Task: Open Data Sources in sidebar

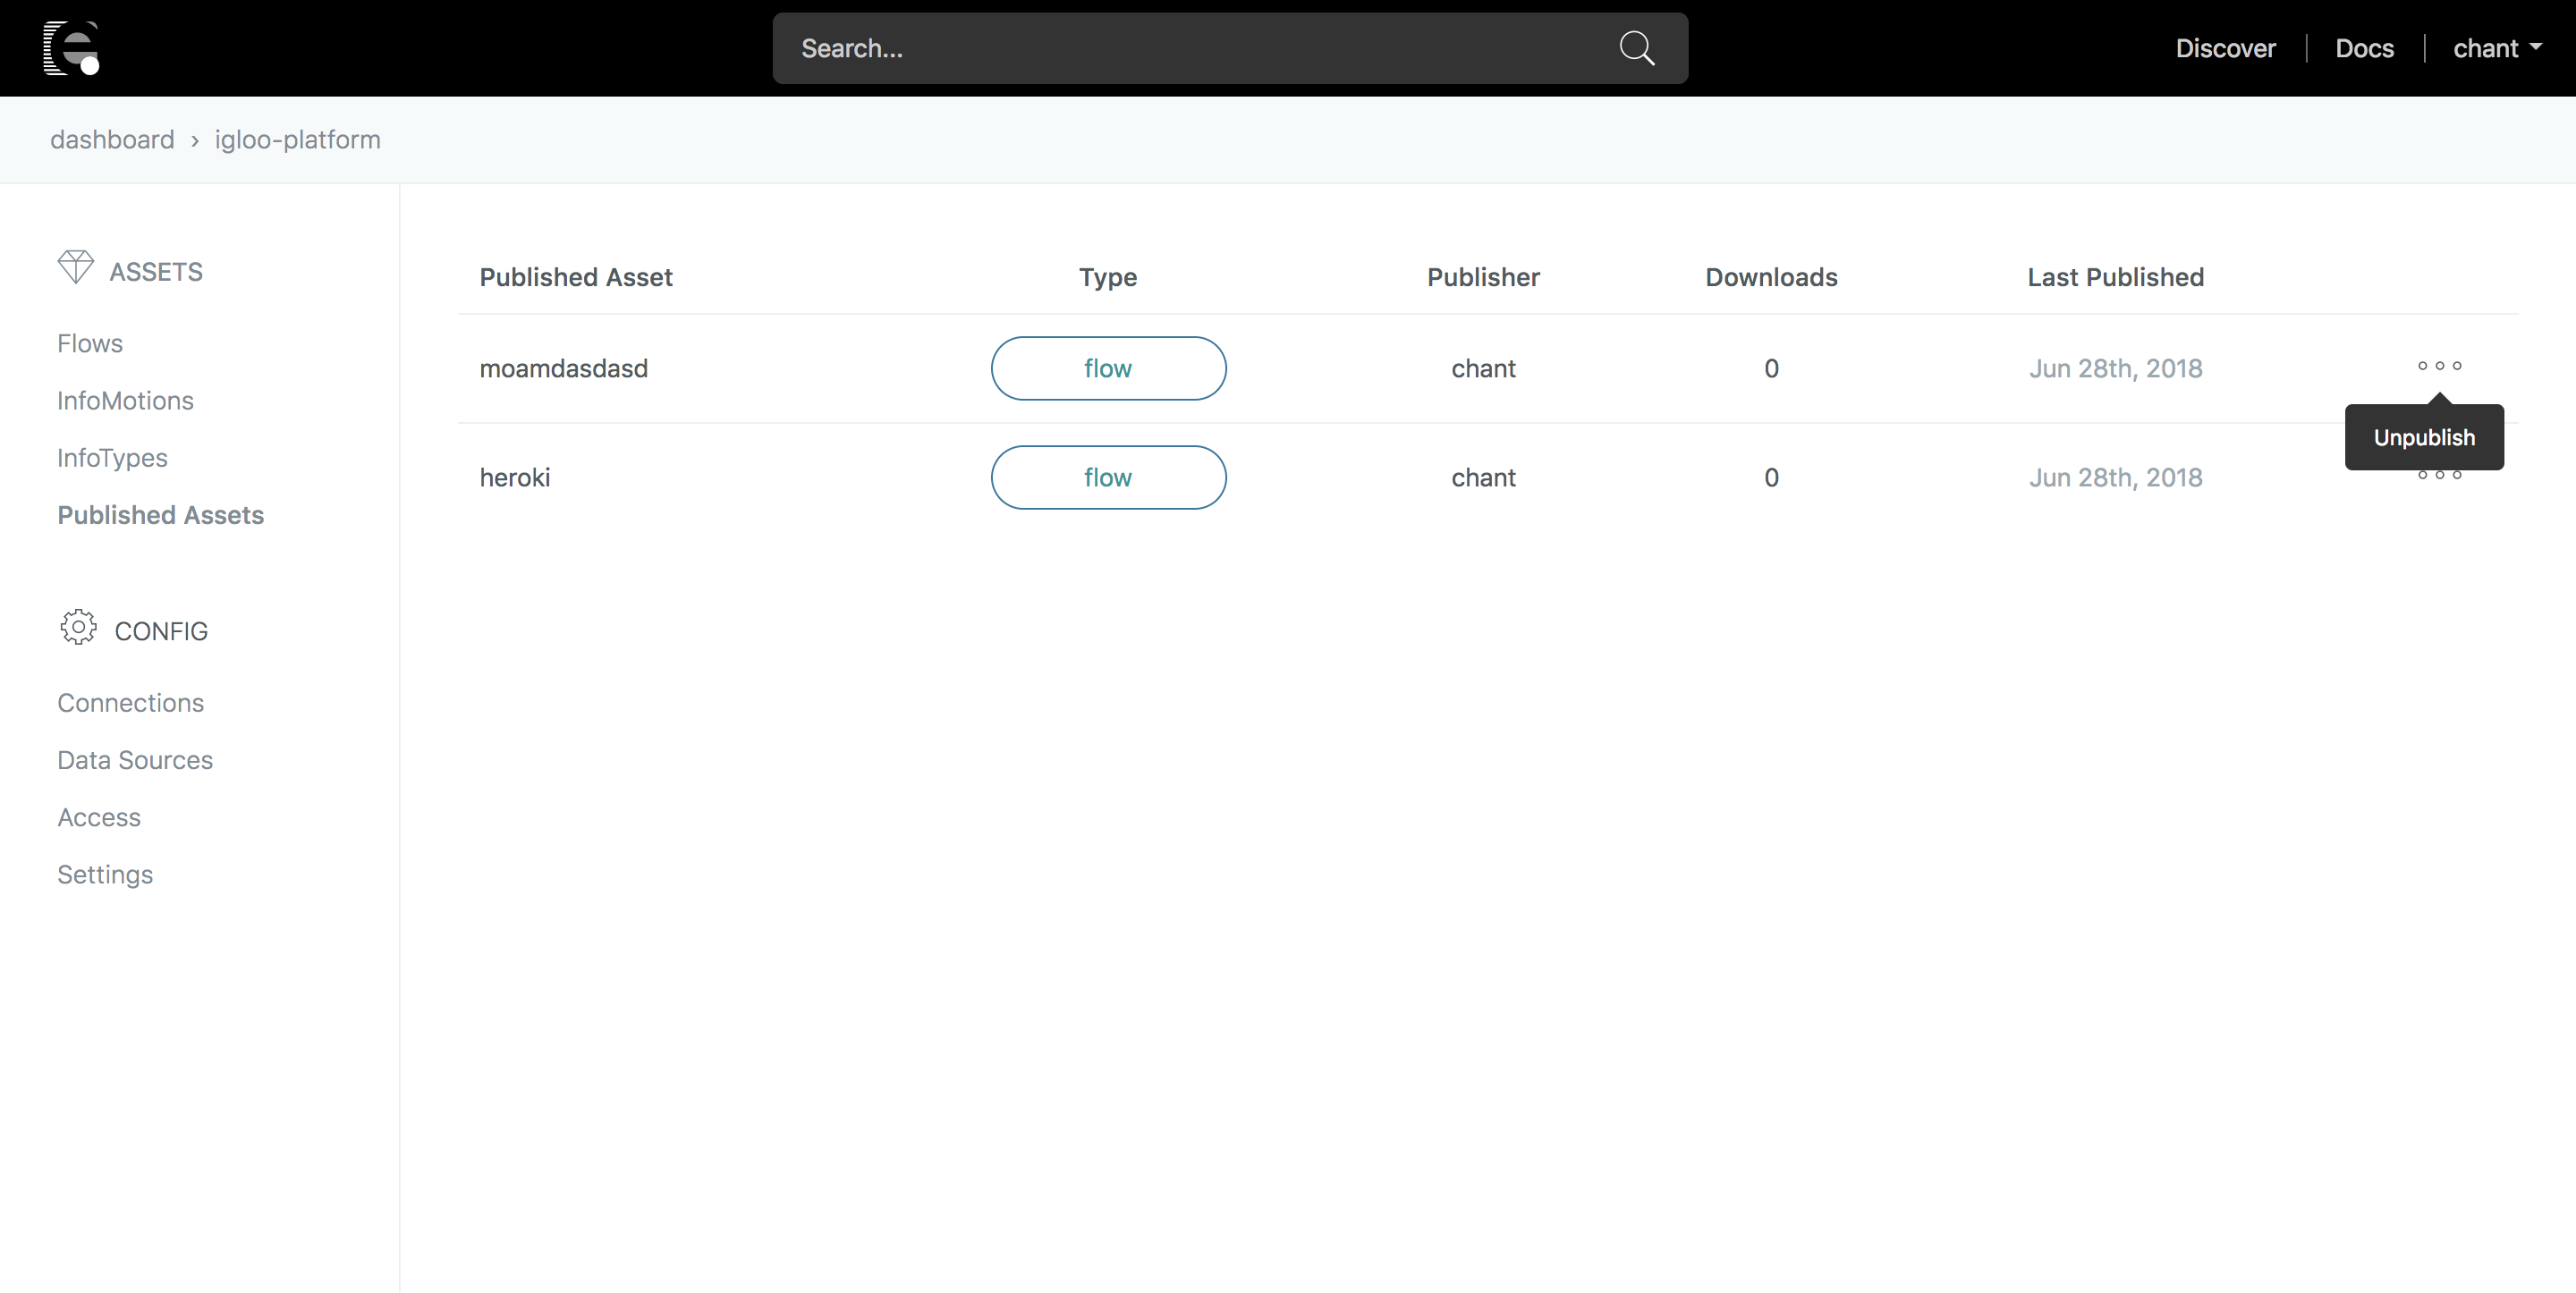Action: coord(135,760)
